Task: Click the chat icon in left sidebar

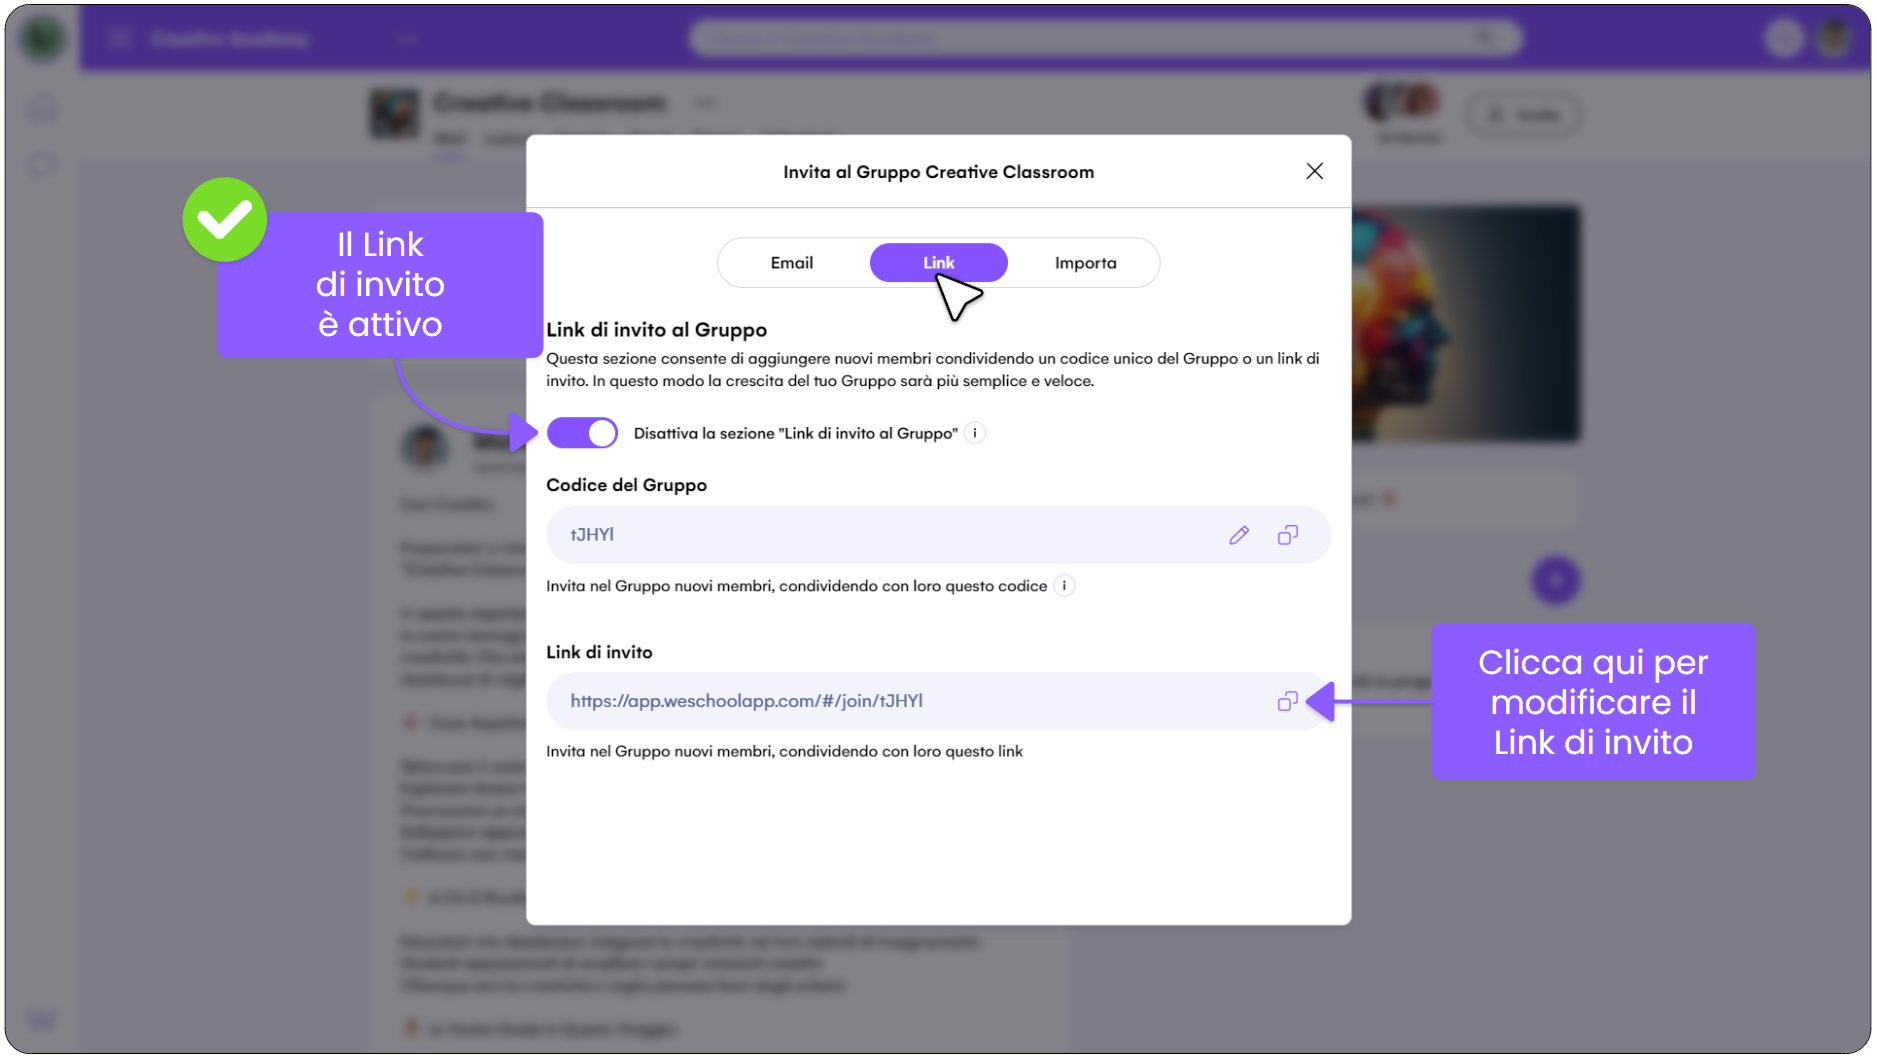Action: (42, 163)
